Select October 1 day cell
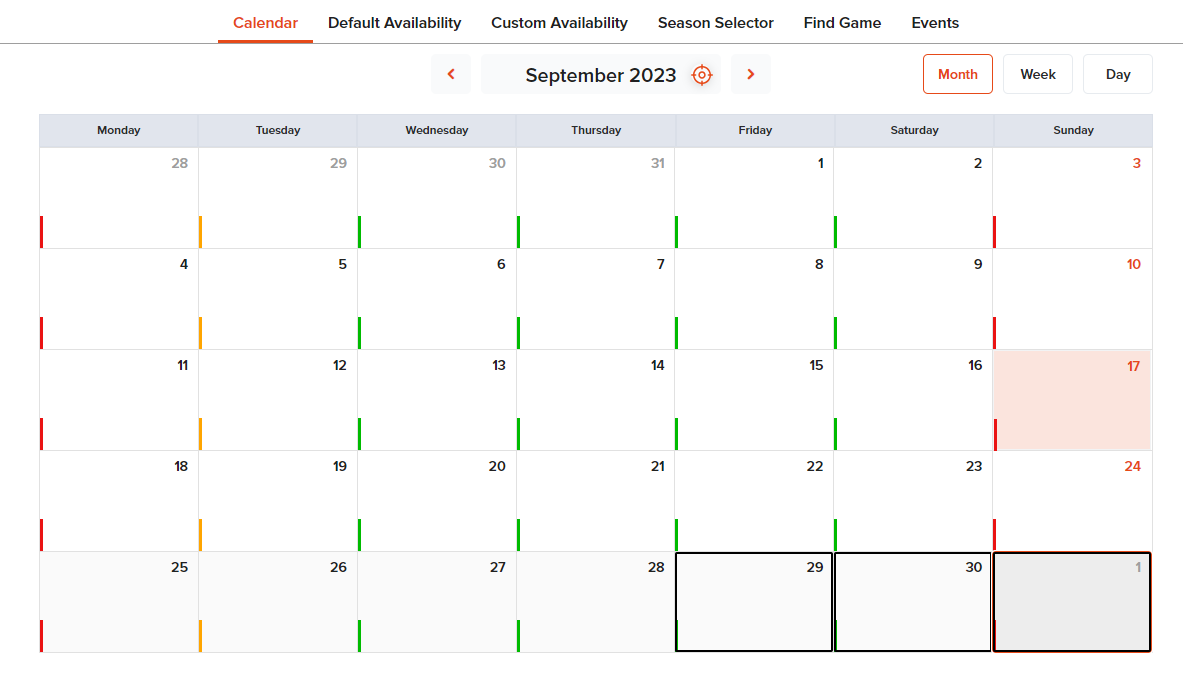 pyautogui.click(x=1073, y=602)
